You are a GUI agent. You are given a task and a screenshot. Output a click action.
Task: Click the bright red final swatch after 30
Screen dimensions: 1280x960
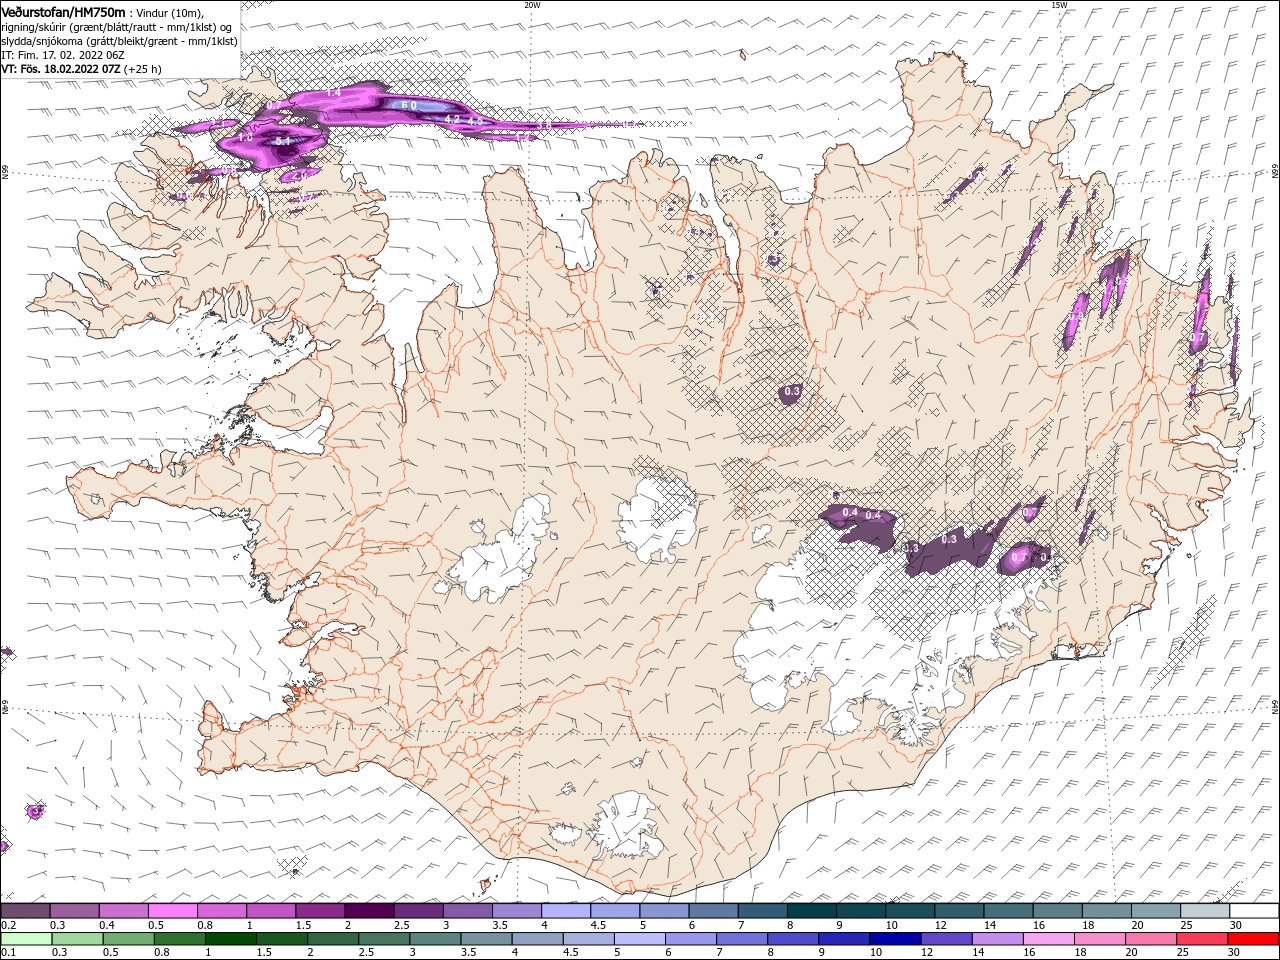coord(1253,939)
